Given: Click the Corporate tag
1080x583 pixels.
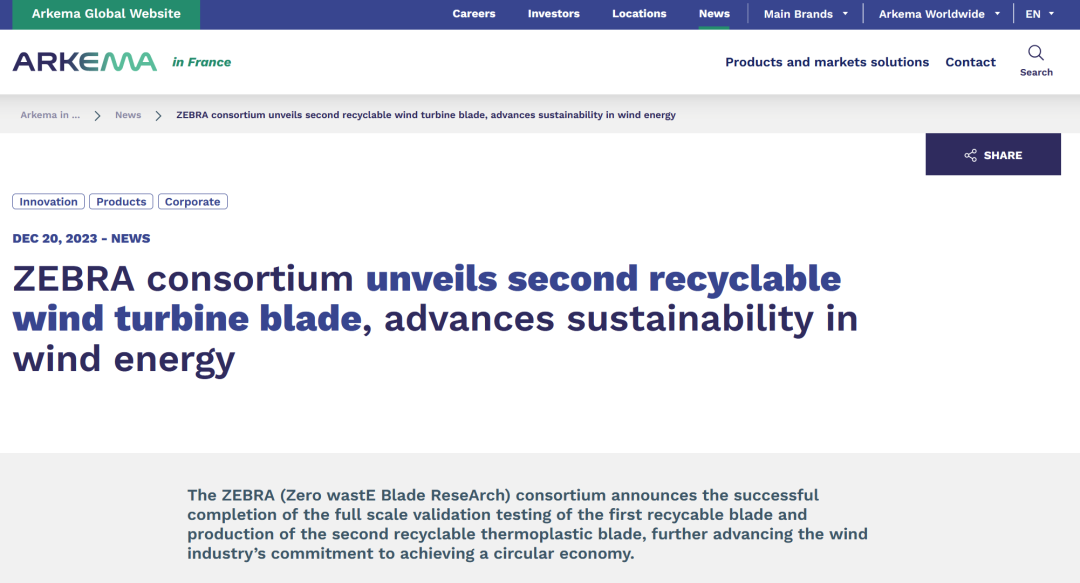Looking at the screenshot, I should [x=192, y=201].
